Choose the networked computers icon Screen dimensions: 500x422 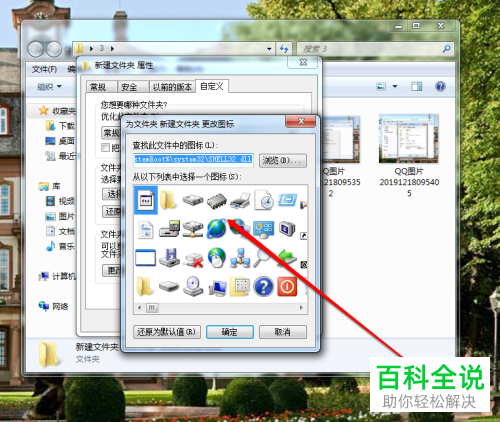pos(240,258)
